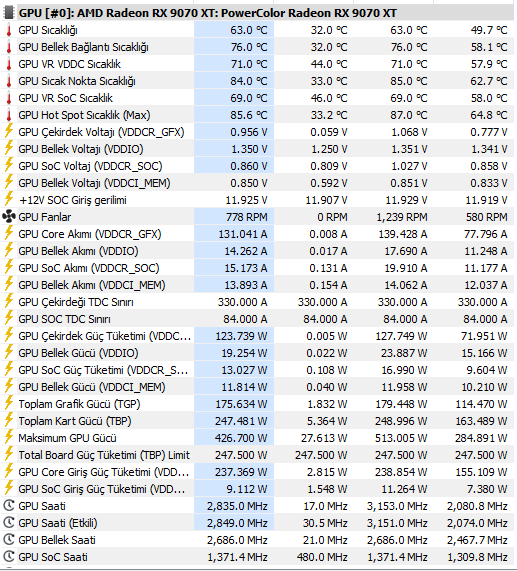Select the GPU Bellek Gücü (VDDIO) label

coord(78,353)
